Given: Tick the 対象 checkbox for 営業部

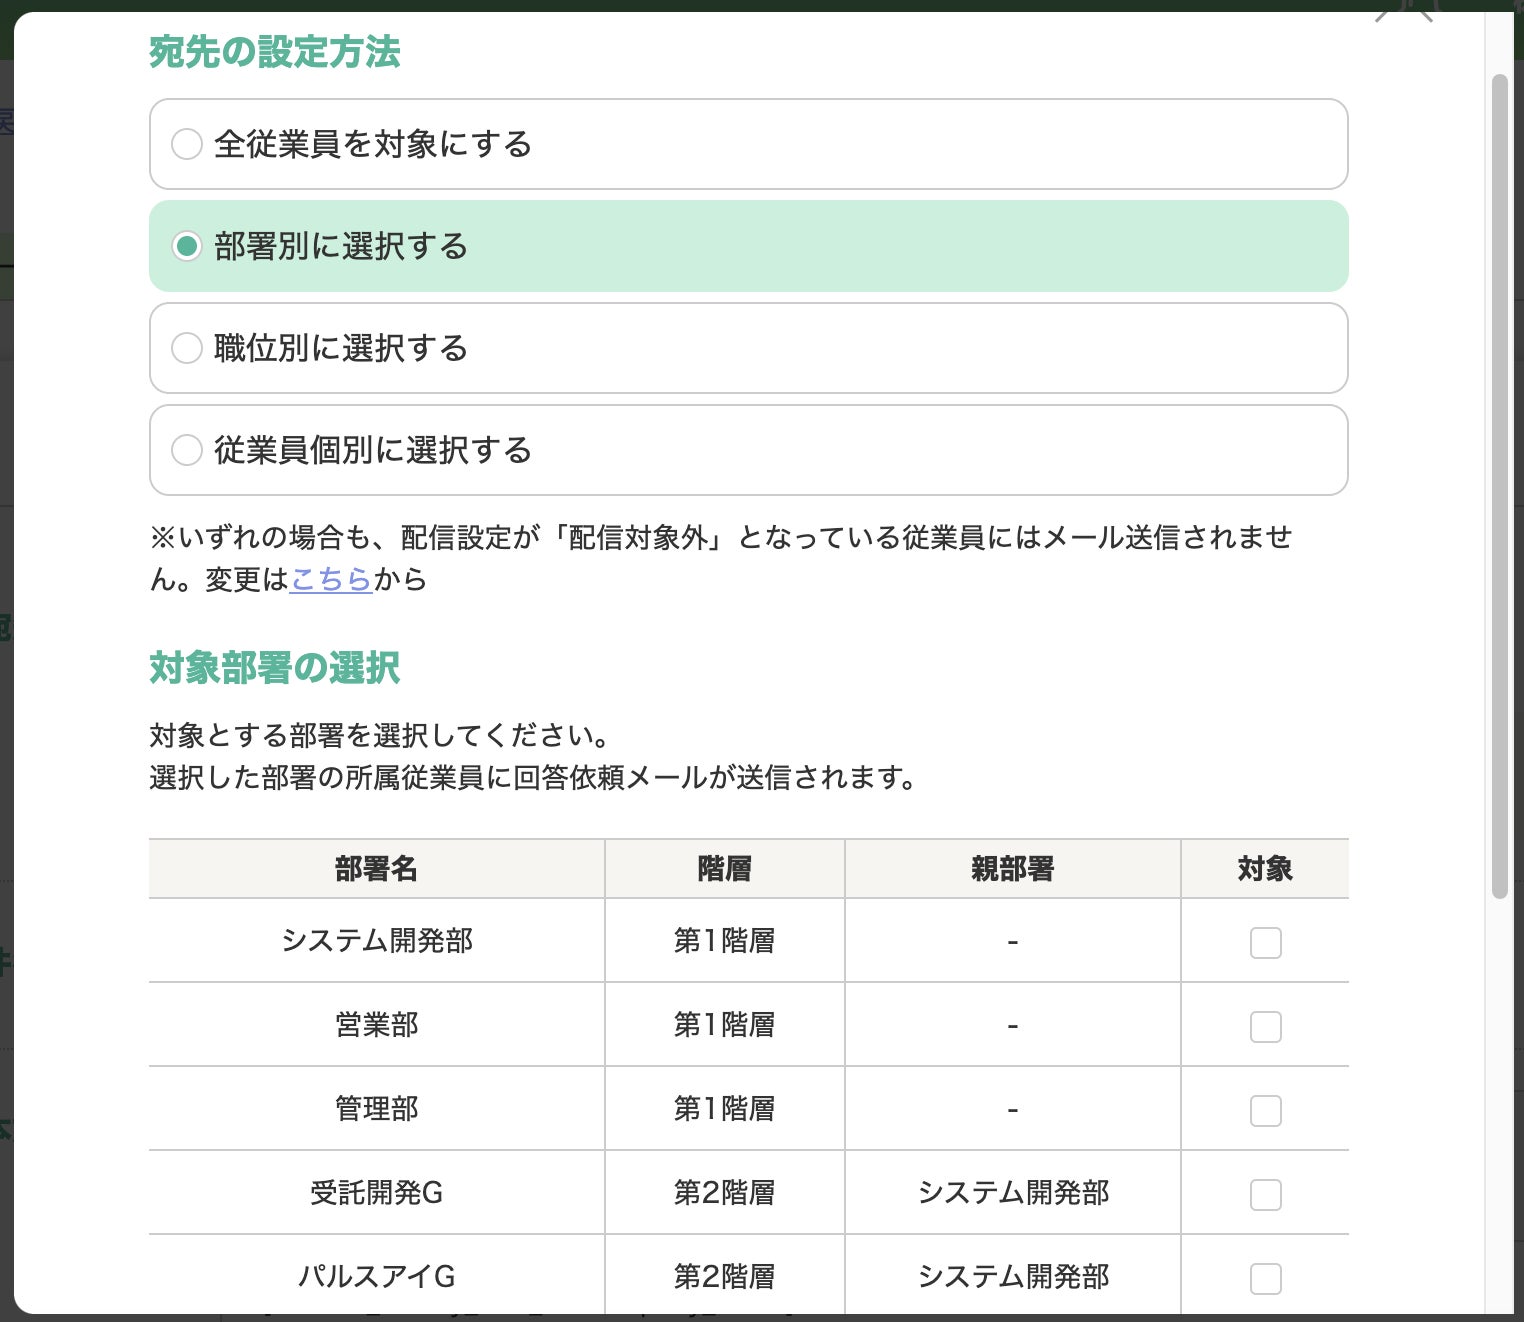Looking at the screenshot, I should click(x=1265, y=1026).
